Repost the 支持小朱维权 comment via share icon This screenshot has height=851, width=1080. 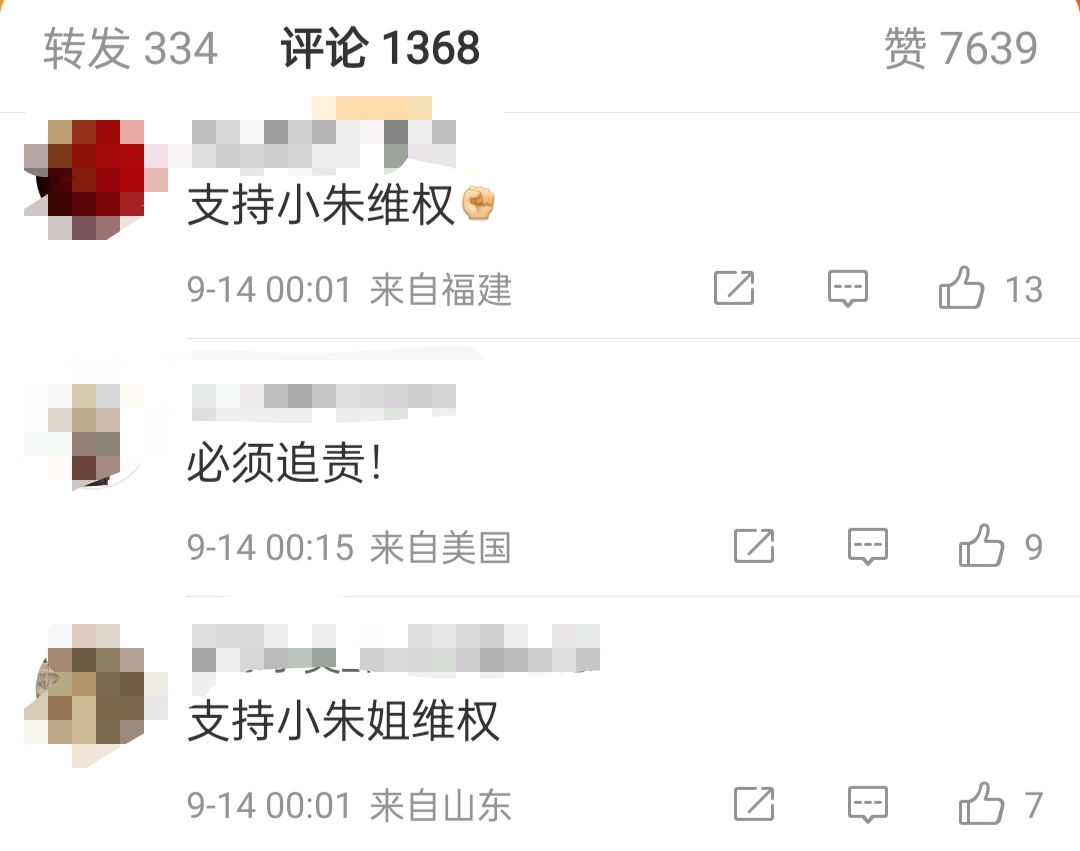click(x=734, y=288)
